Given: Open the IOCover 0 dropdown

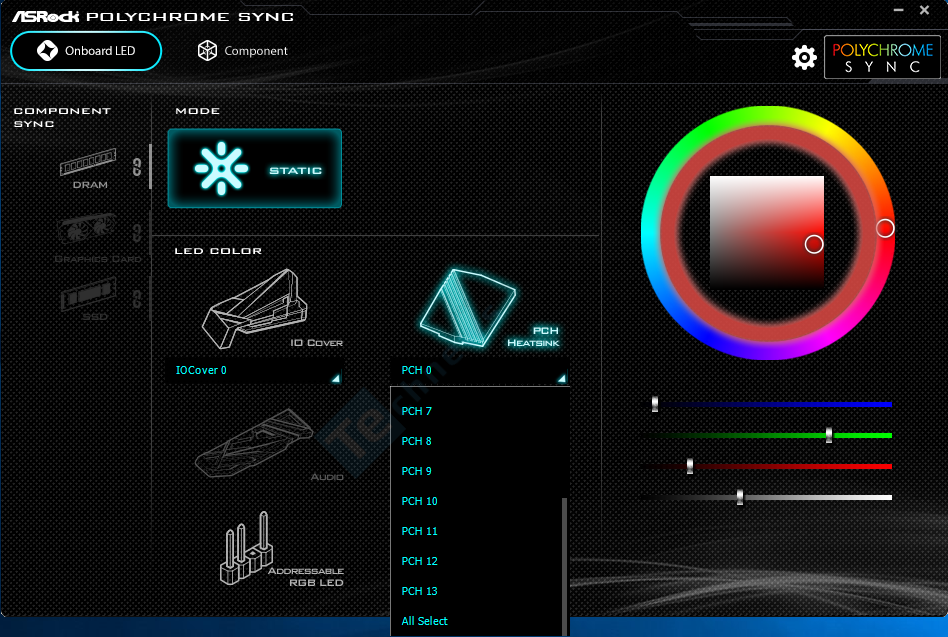Looking at the screenshot, I should 255,370.
